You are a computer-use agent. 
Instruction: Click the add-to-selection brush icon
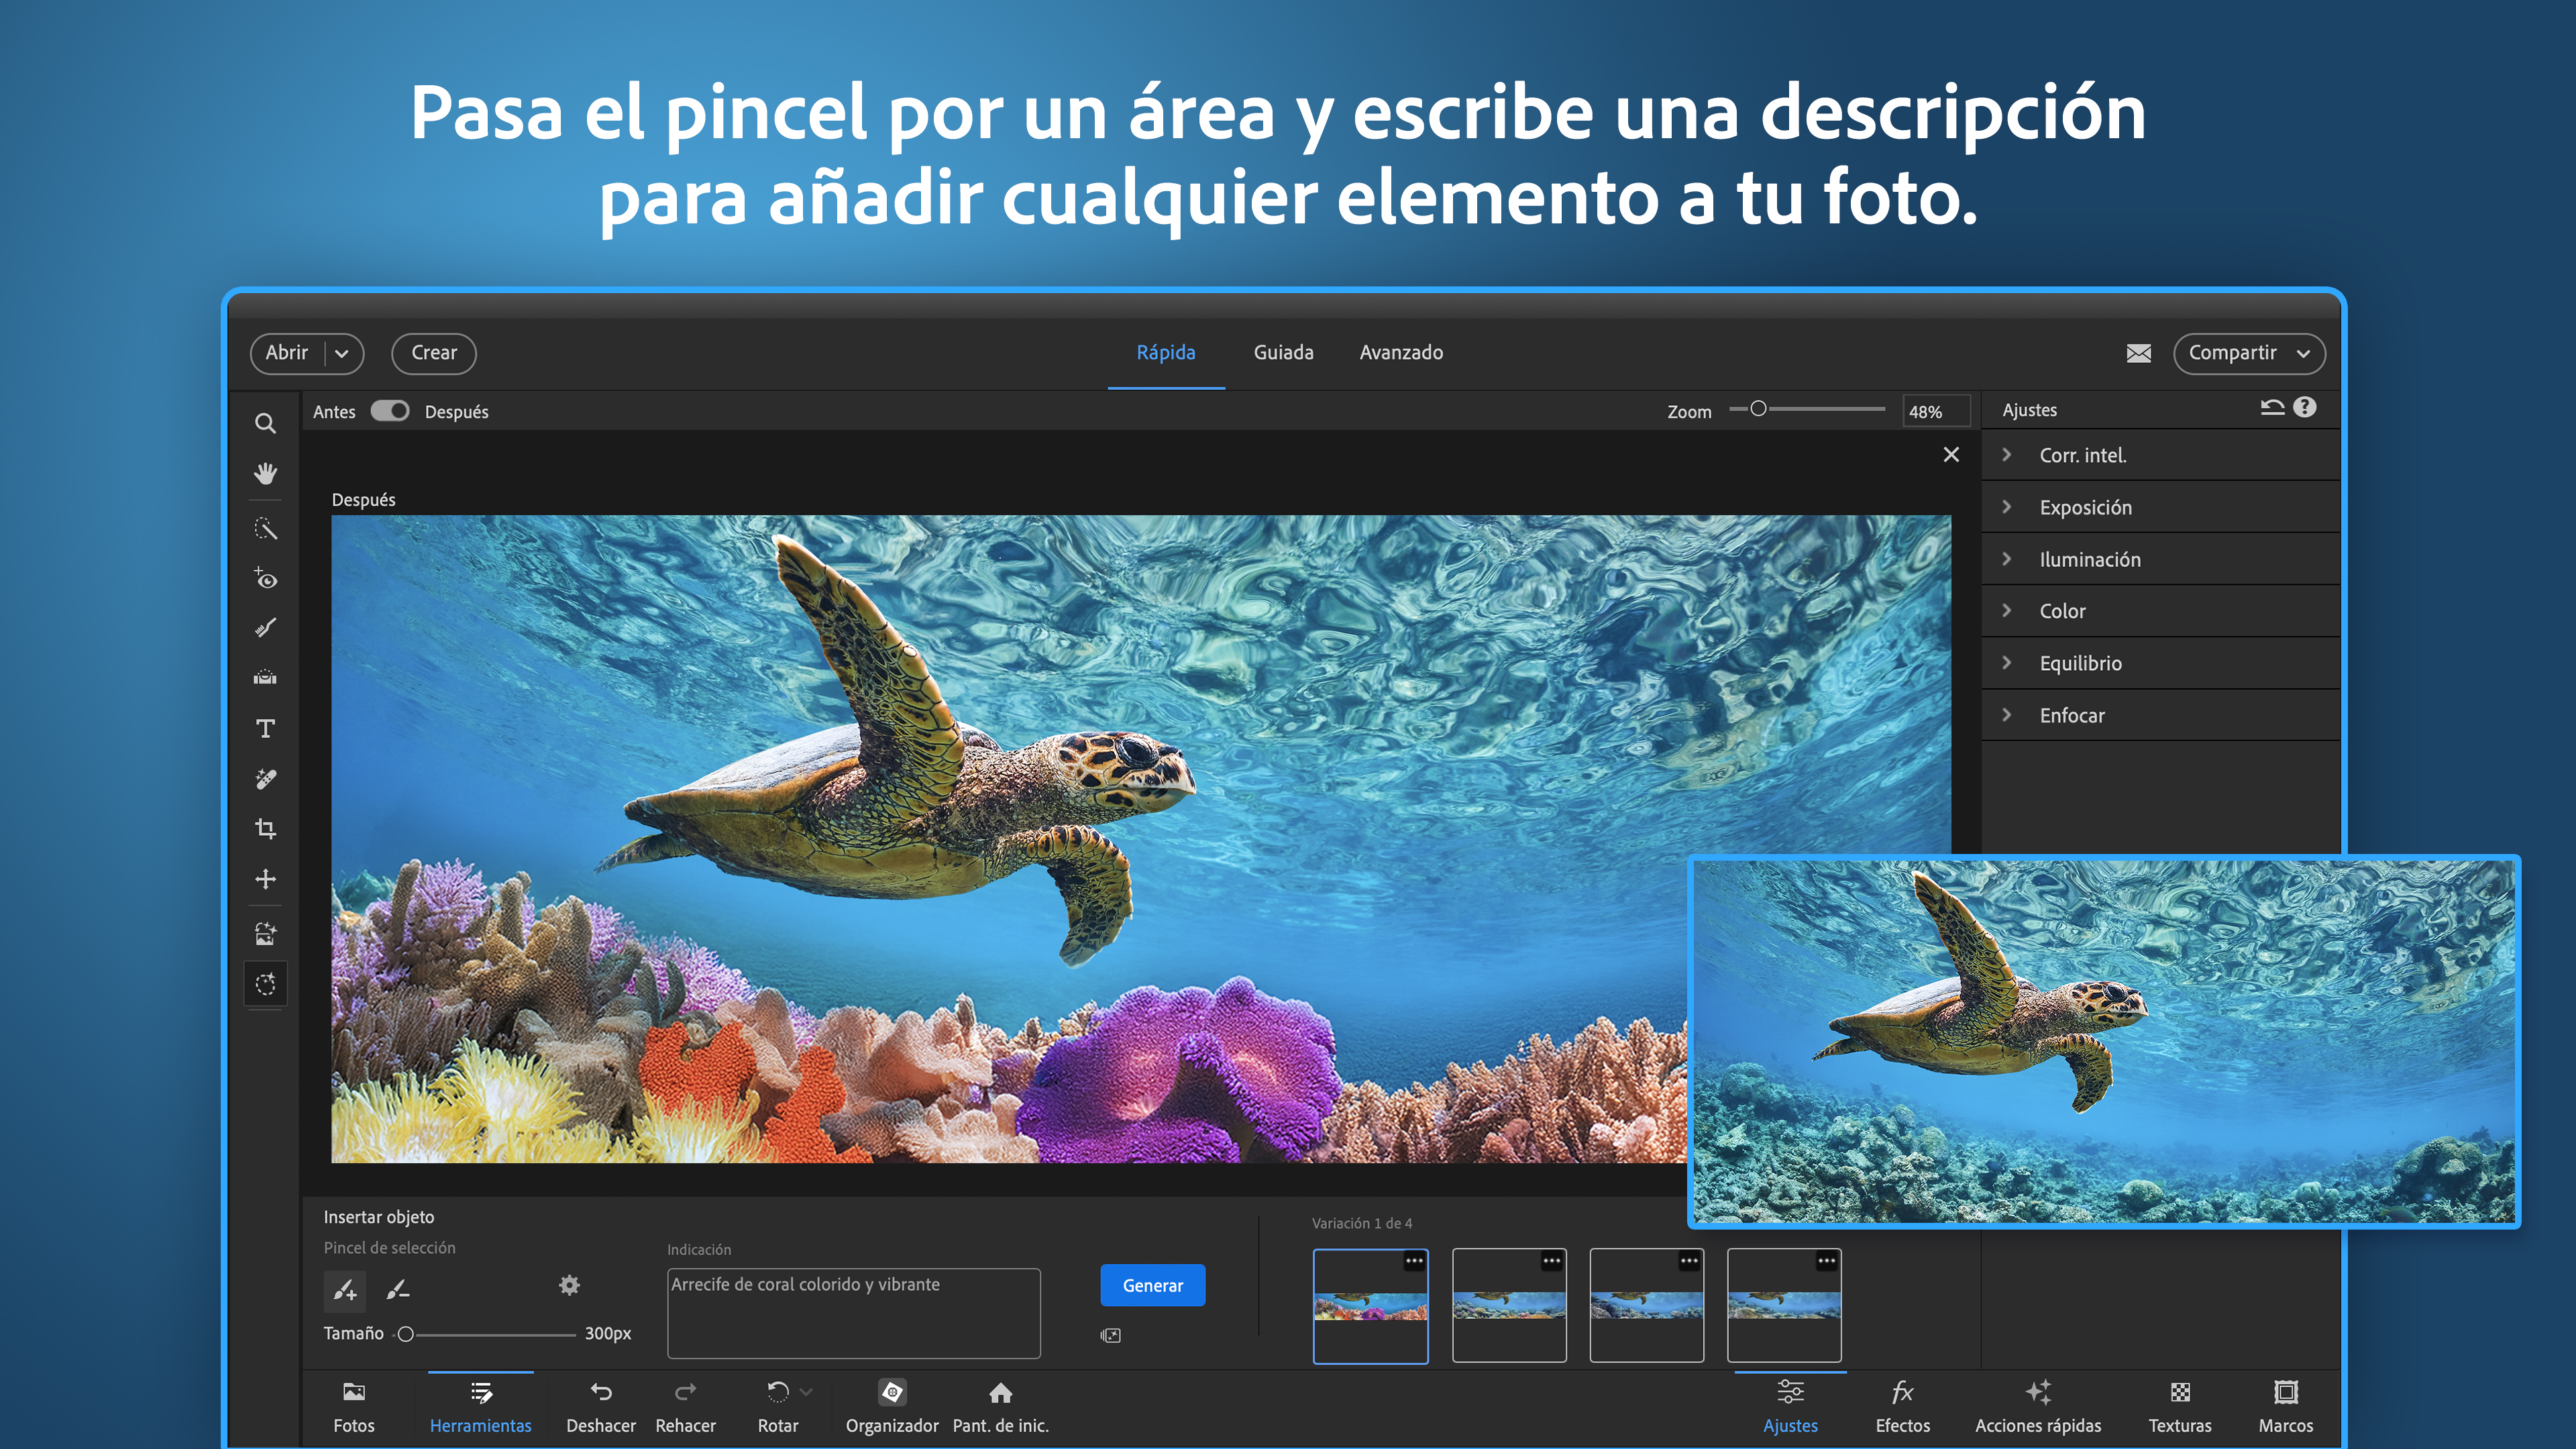[345, 1290]
